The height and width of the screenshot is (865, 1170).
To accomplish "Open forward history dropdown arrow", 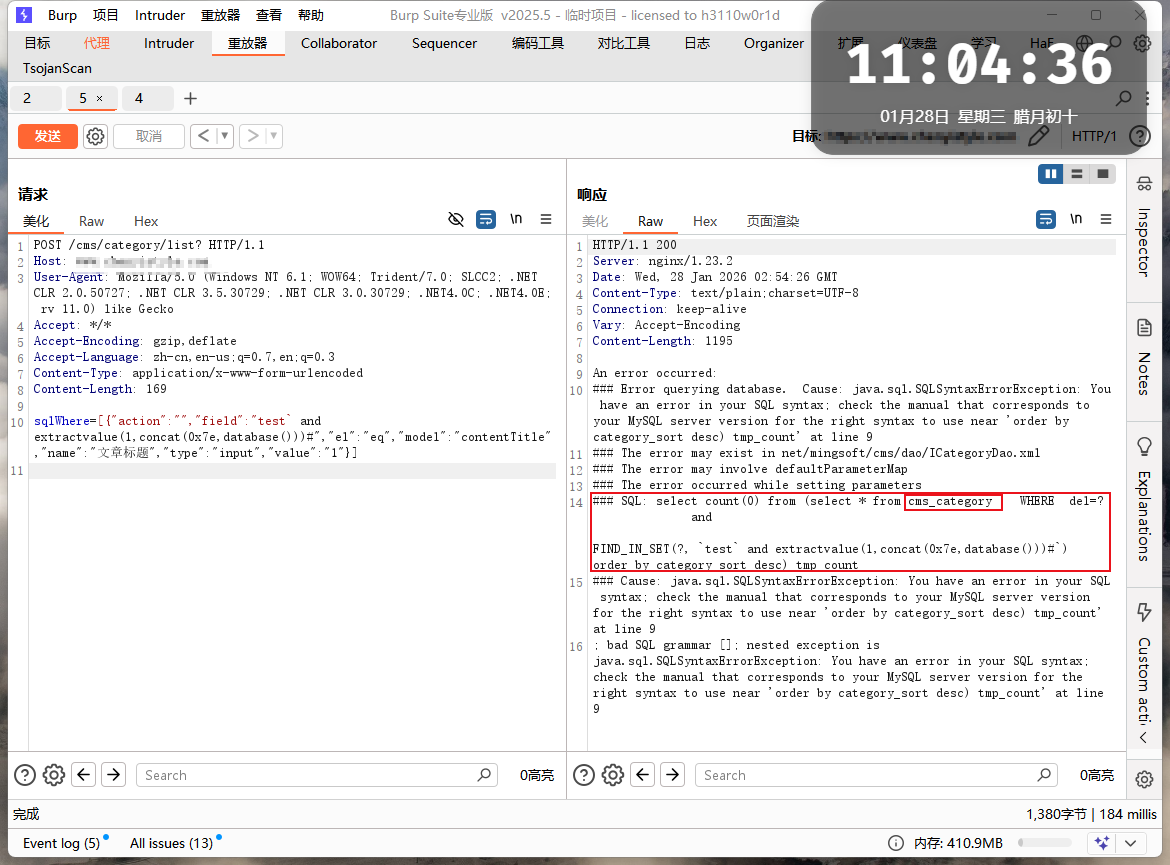I will point(274,136).
